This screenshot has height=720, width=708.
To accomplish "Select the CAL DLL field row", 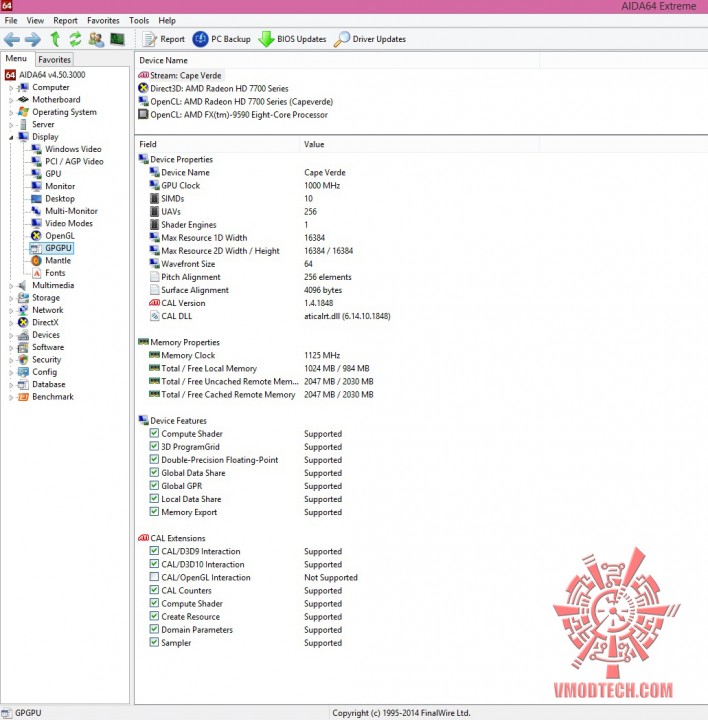I will click(270, 316).
